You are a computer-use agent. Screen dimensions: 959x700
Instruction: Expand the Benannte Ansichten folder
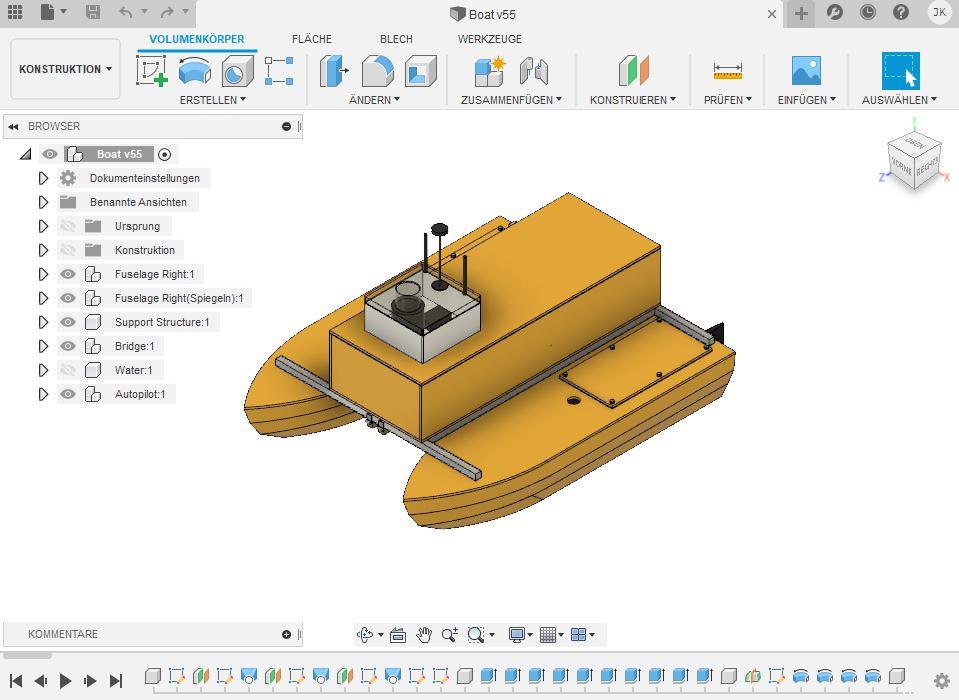(43, 202)
